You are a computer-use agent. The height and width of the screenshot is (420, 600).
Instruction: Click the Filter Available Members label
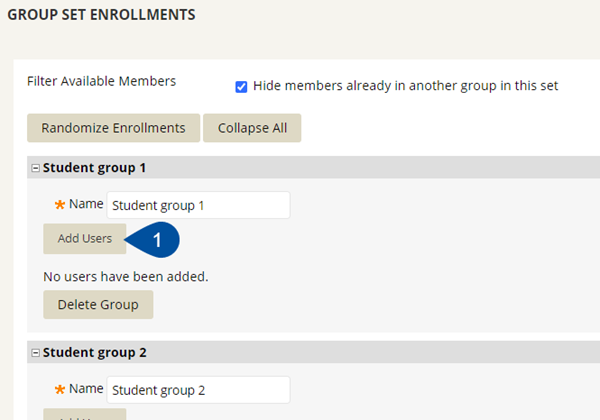point(101,81)
